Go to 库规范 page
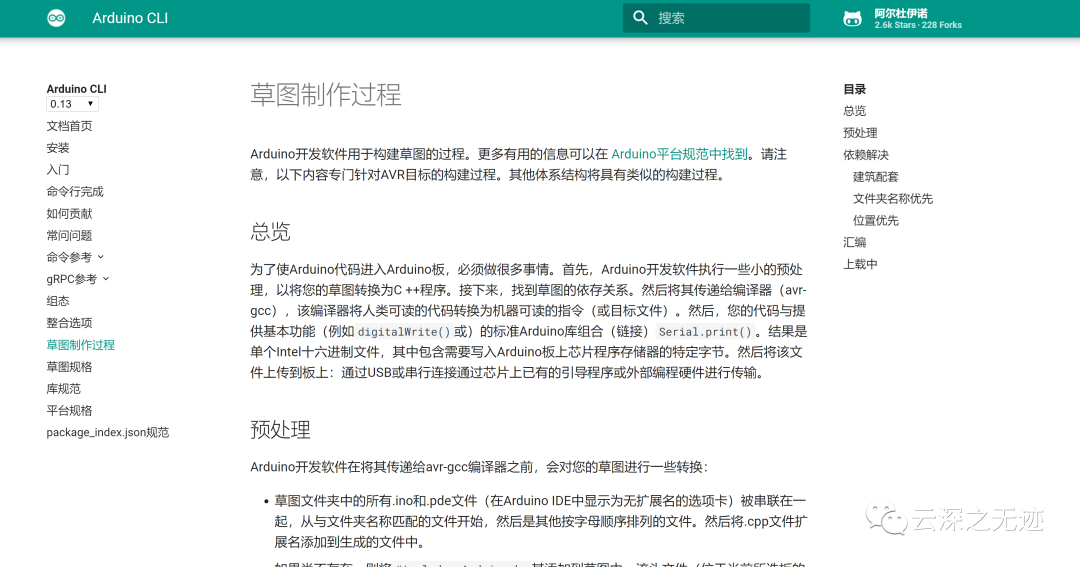1080x567 pixels. tap(63, 389)
